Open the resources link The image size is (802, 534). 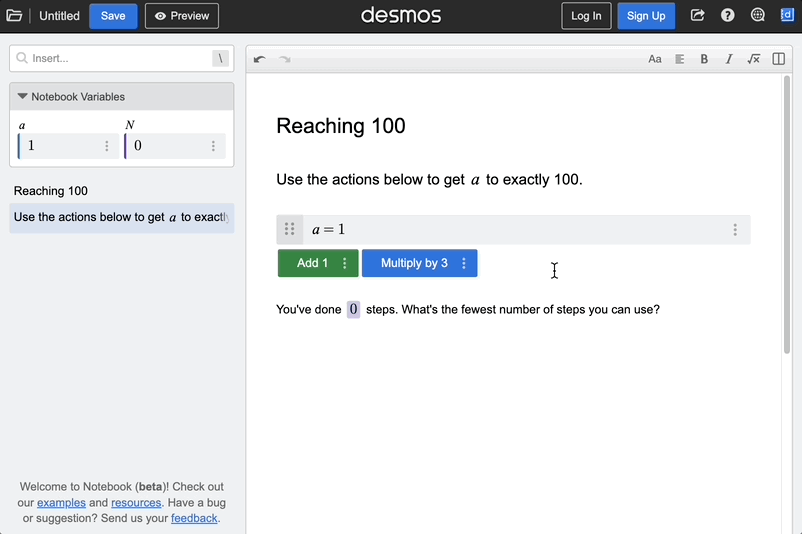(136, 503)
